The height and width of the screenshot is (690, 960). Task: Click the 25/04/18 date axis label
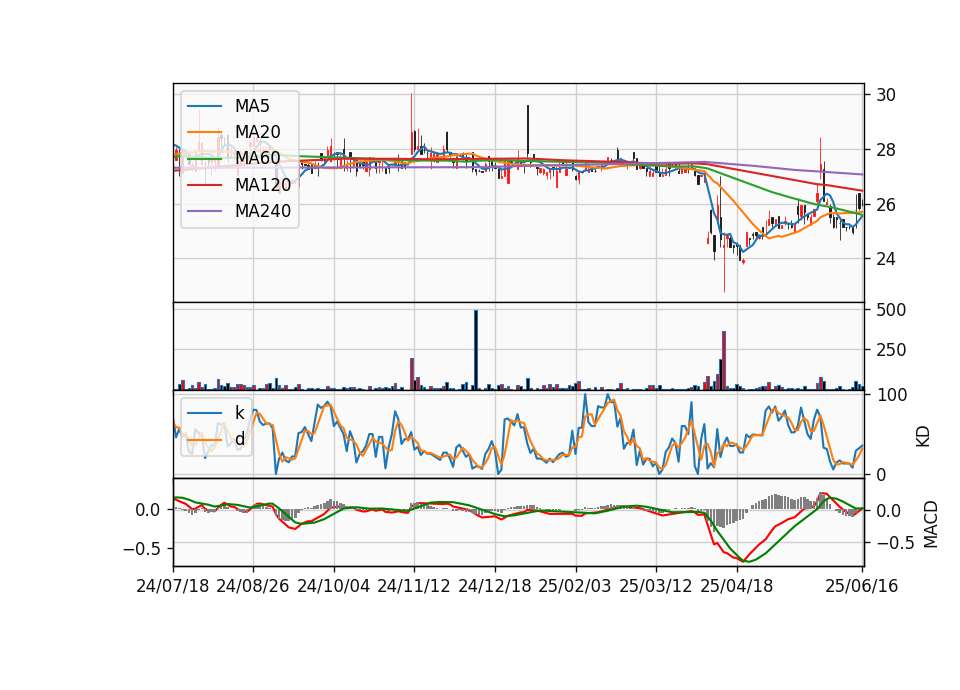point(737,586)
